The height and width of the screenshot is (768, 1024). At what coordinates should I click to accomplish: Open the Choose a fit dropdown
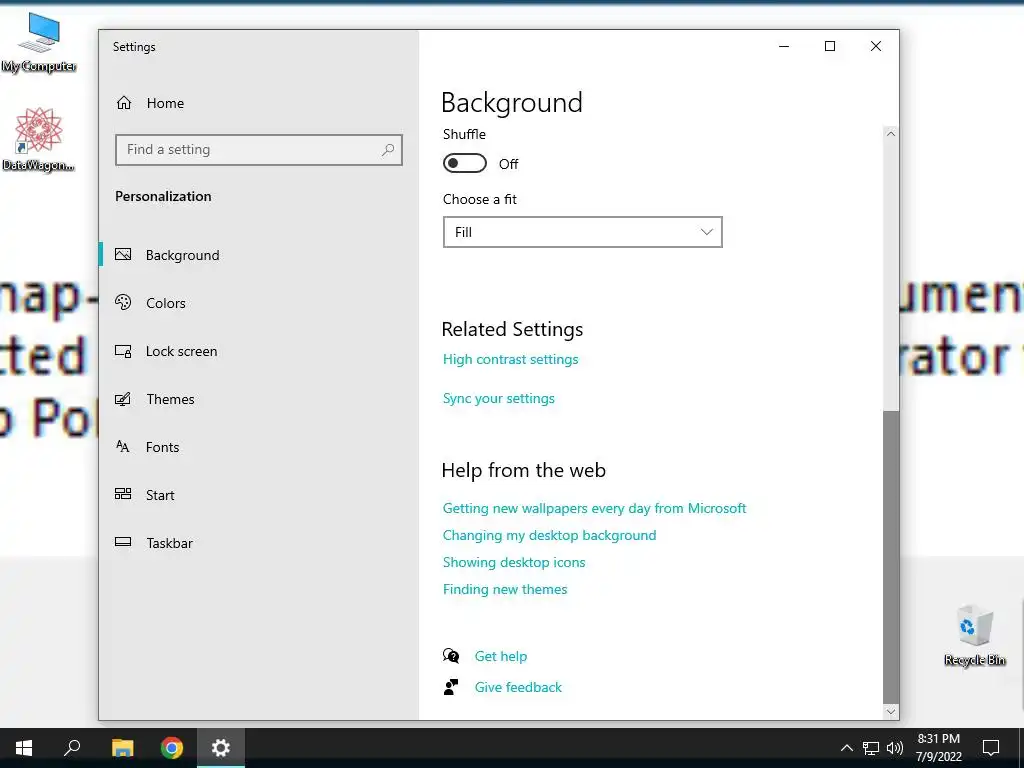click(583, 232)
